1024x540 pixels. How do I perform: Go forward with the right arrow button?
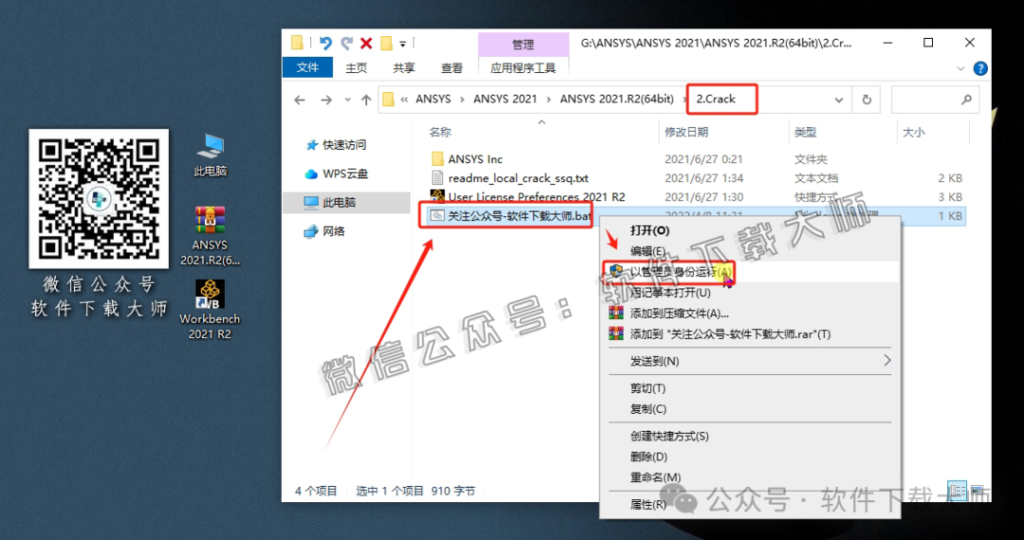coord(326,100)
